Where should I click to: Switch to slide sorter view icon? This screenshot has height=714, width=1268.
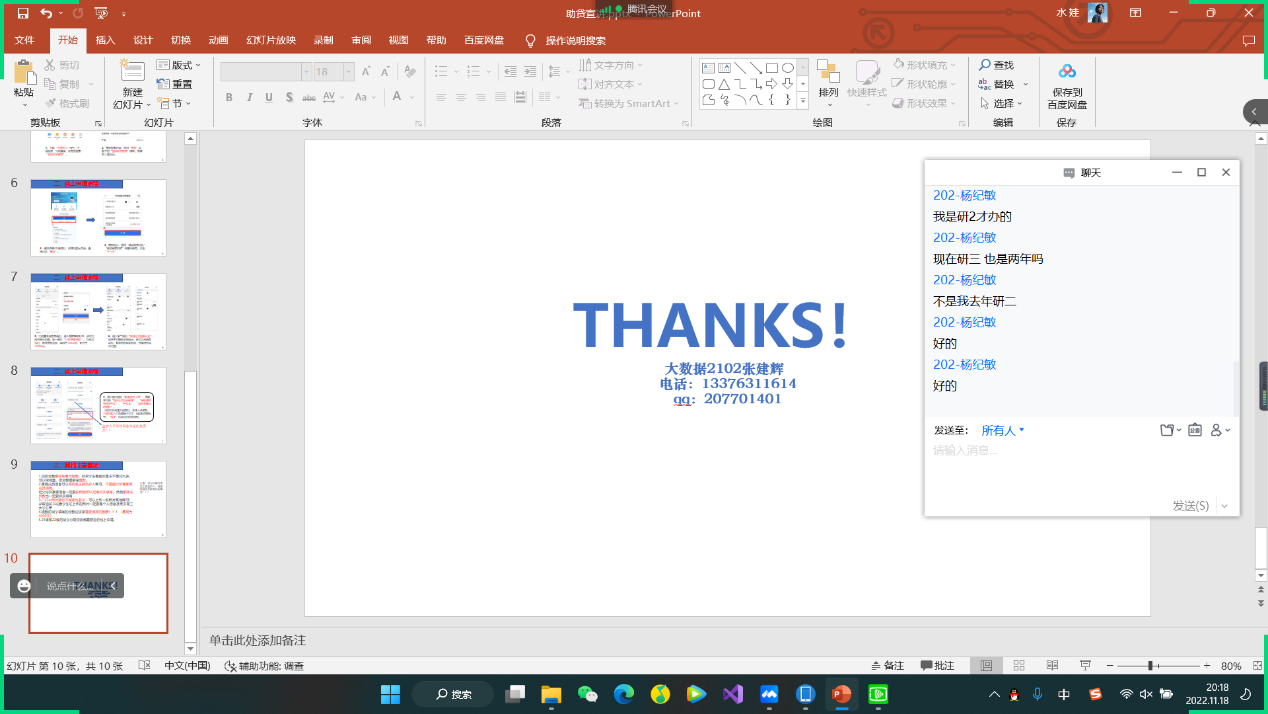coord(1019,666)
